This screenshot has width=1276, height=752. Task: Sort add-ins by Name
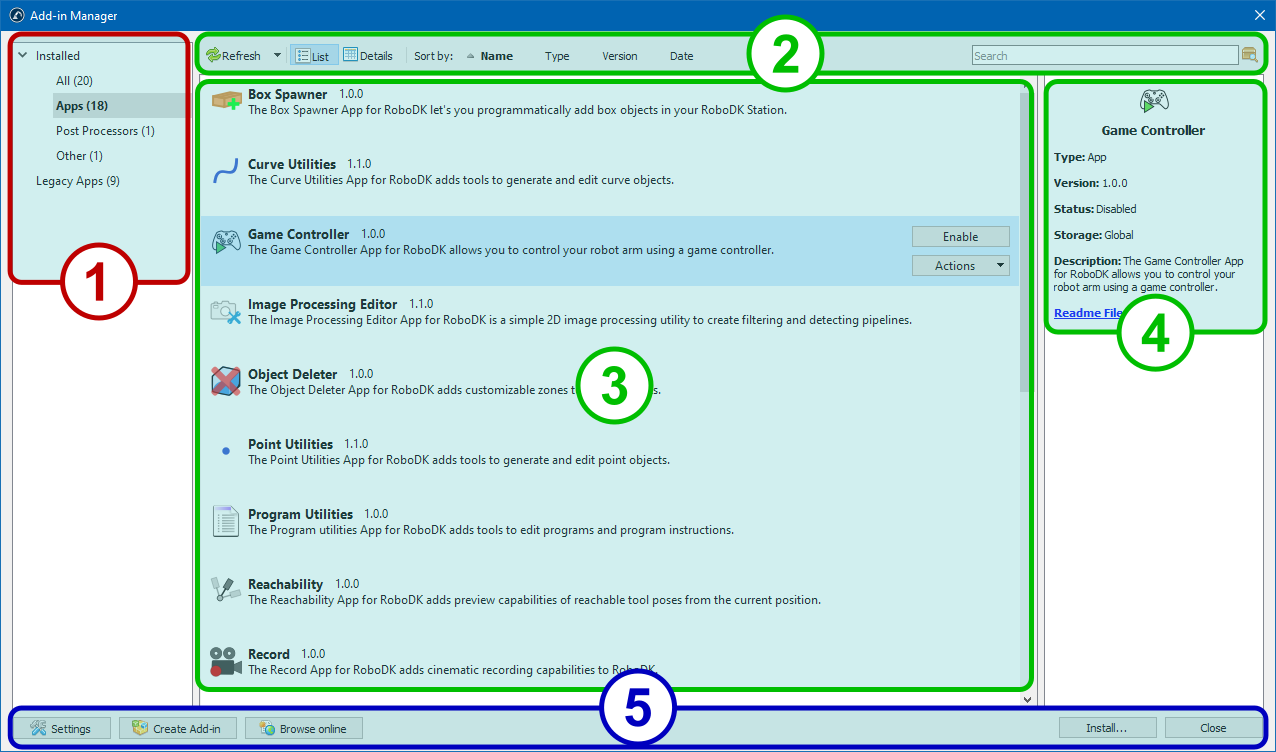(496, 56)
